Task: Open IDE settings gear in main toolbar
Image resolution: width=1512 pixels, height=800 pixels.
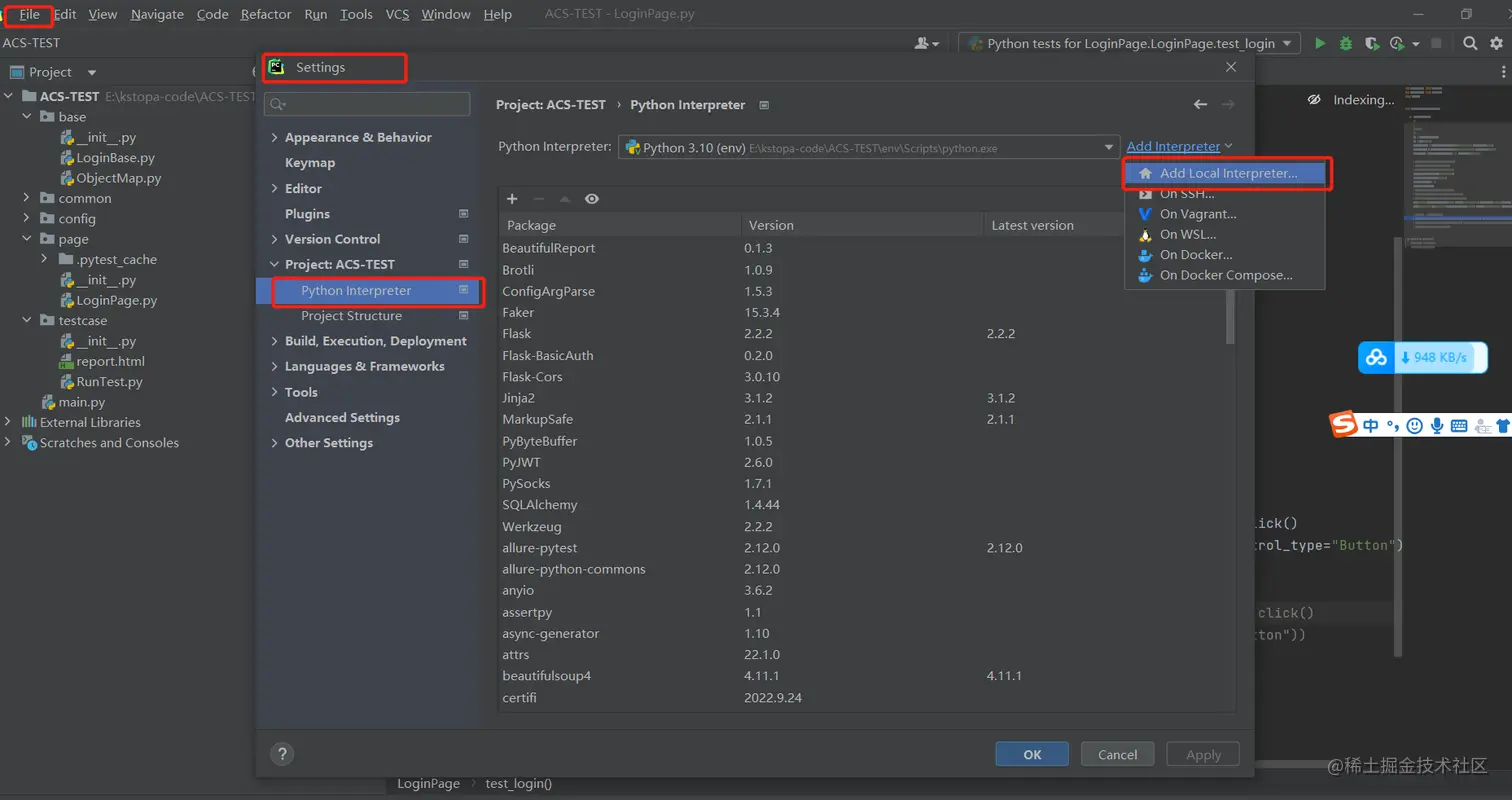Action: tap(1496, 43)
